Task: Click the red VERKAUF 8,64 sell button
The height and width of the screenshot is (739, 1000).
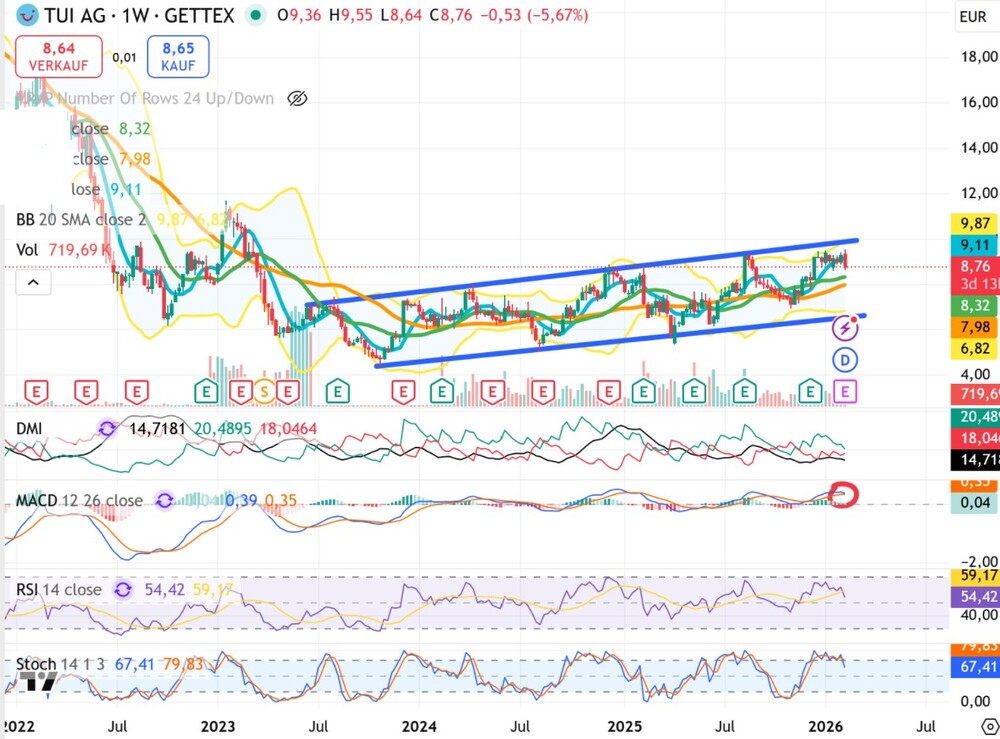Action: 58,56
